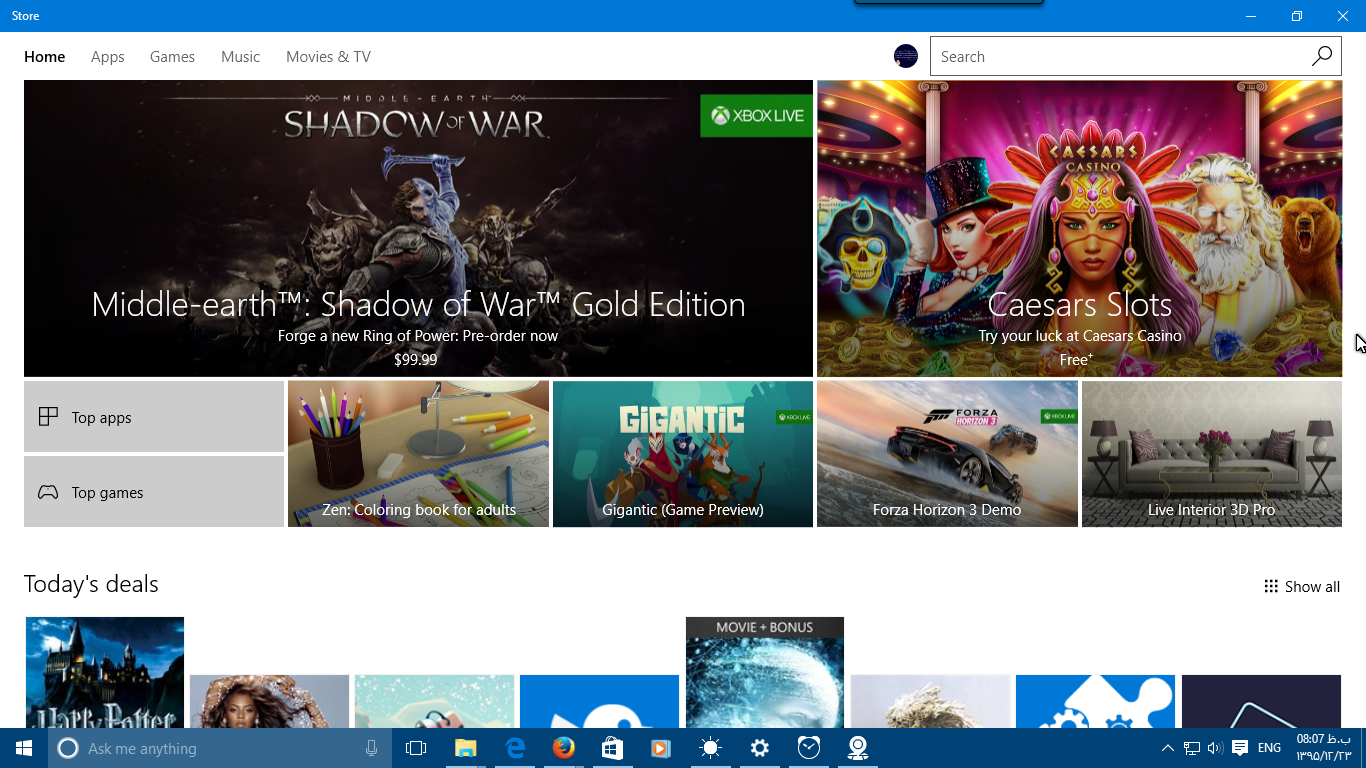Open Task View from taskbar
1366x768 pixels.
(x=416, y=748)
